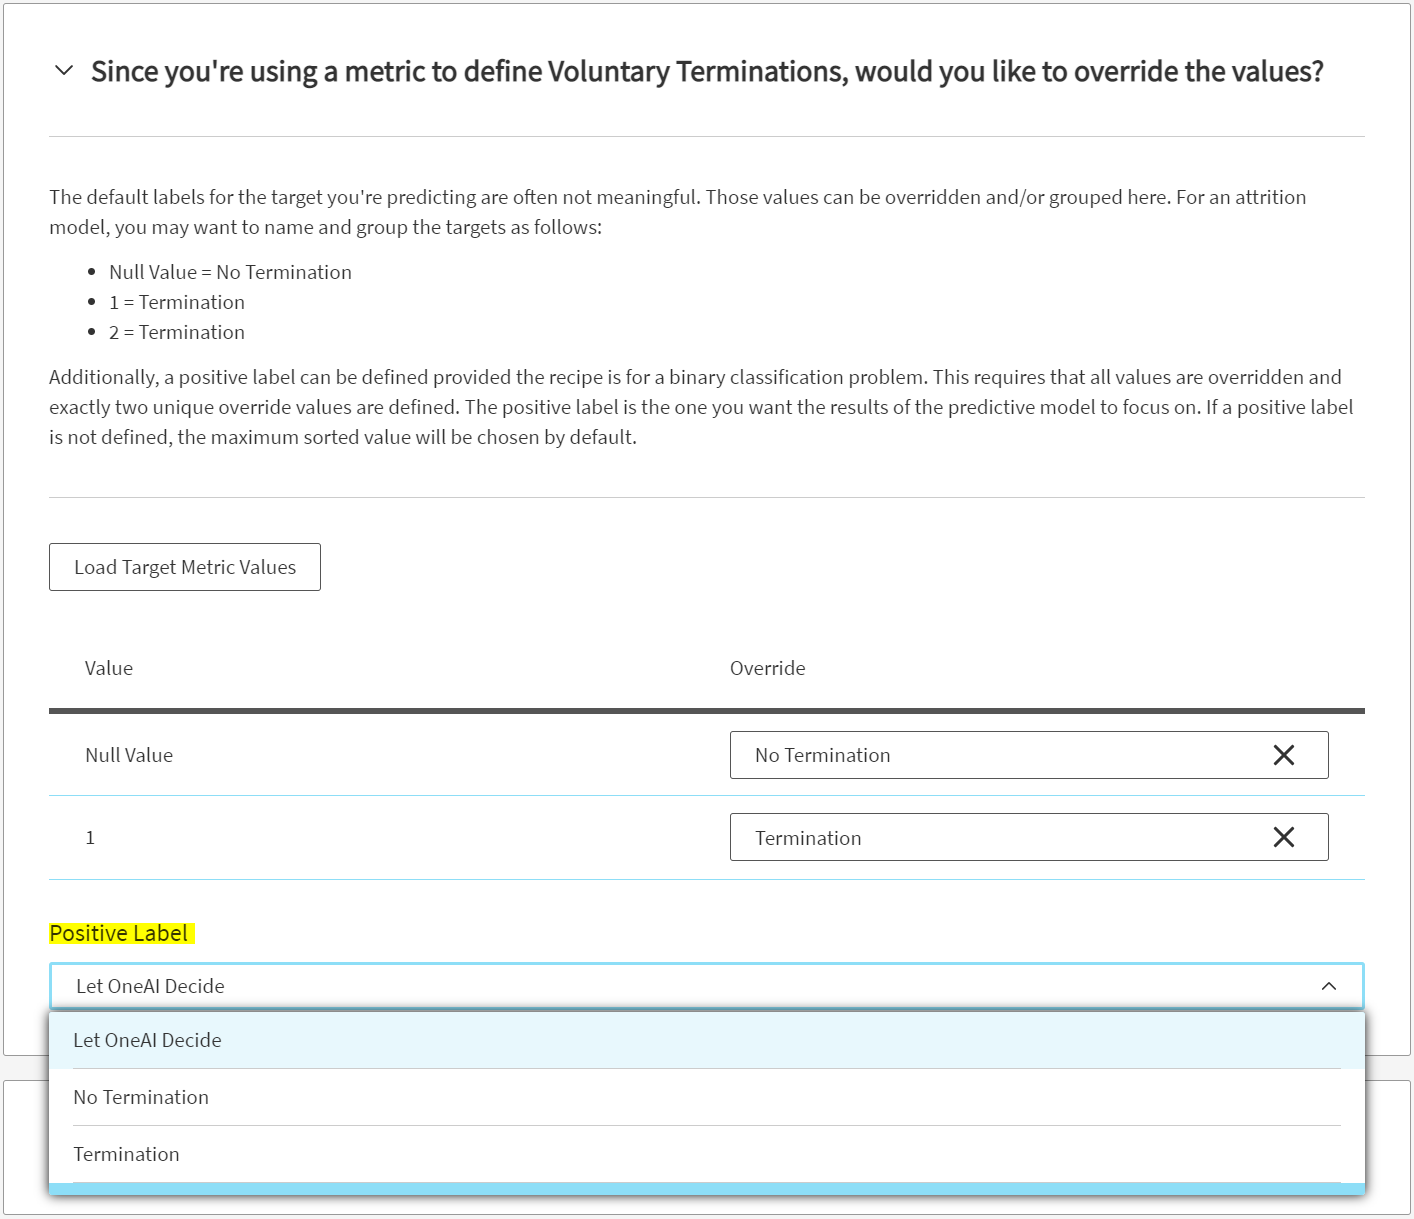Screen dimensions: 1414x1219
Task: Click the Positive Label combo box field
Action: click(680, 986)
